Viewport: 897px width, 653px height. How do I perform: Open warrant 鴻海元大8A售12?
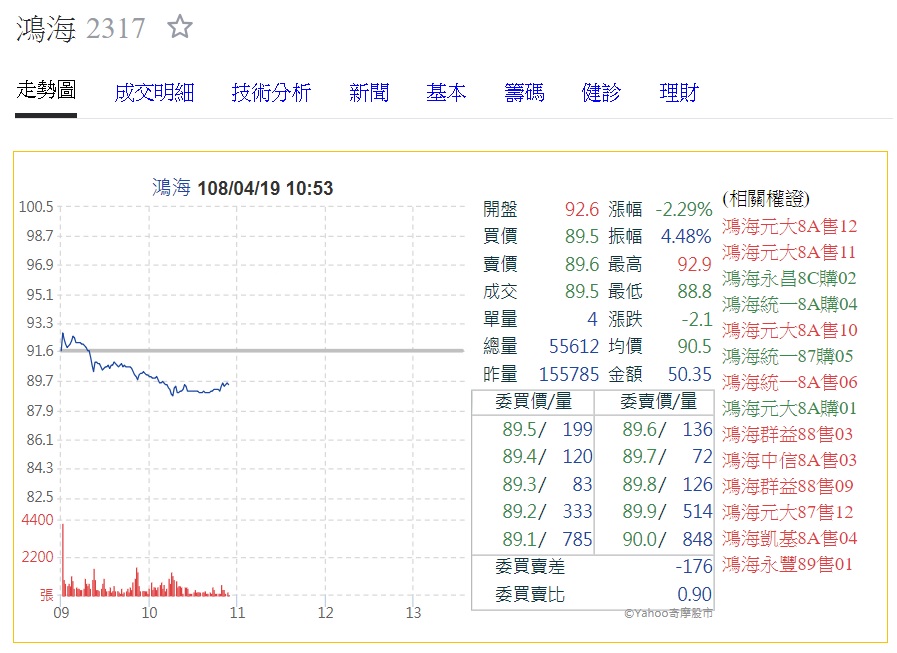[x=789, y=226]
